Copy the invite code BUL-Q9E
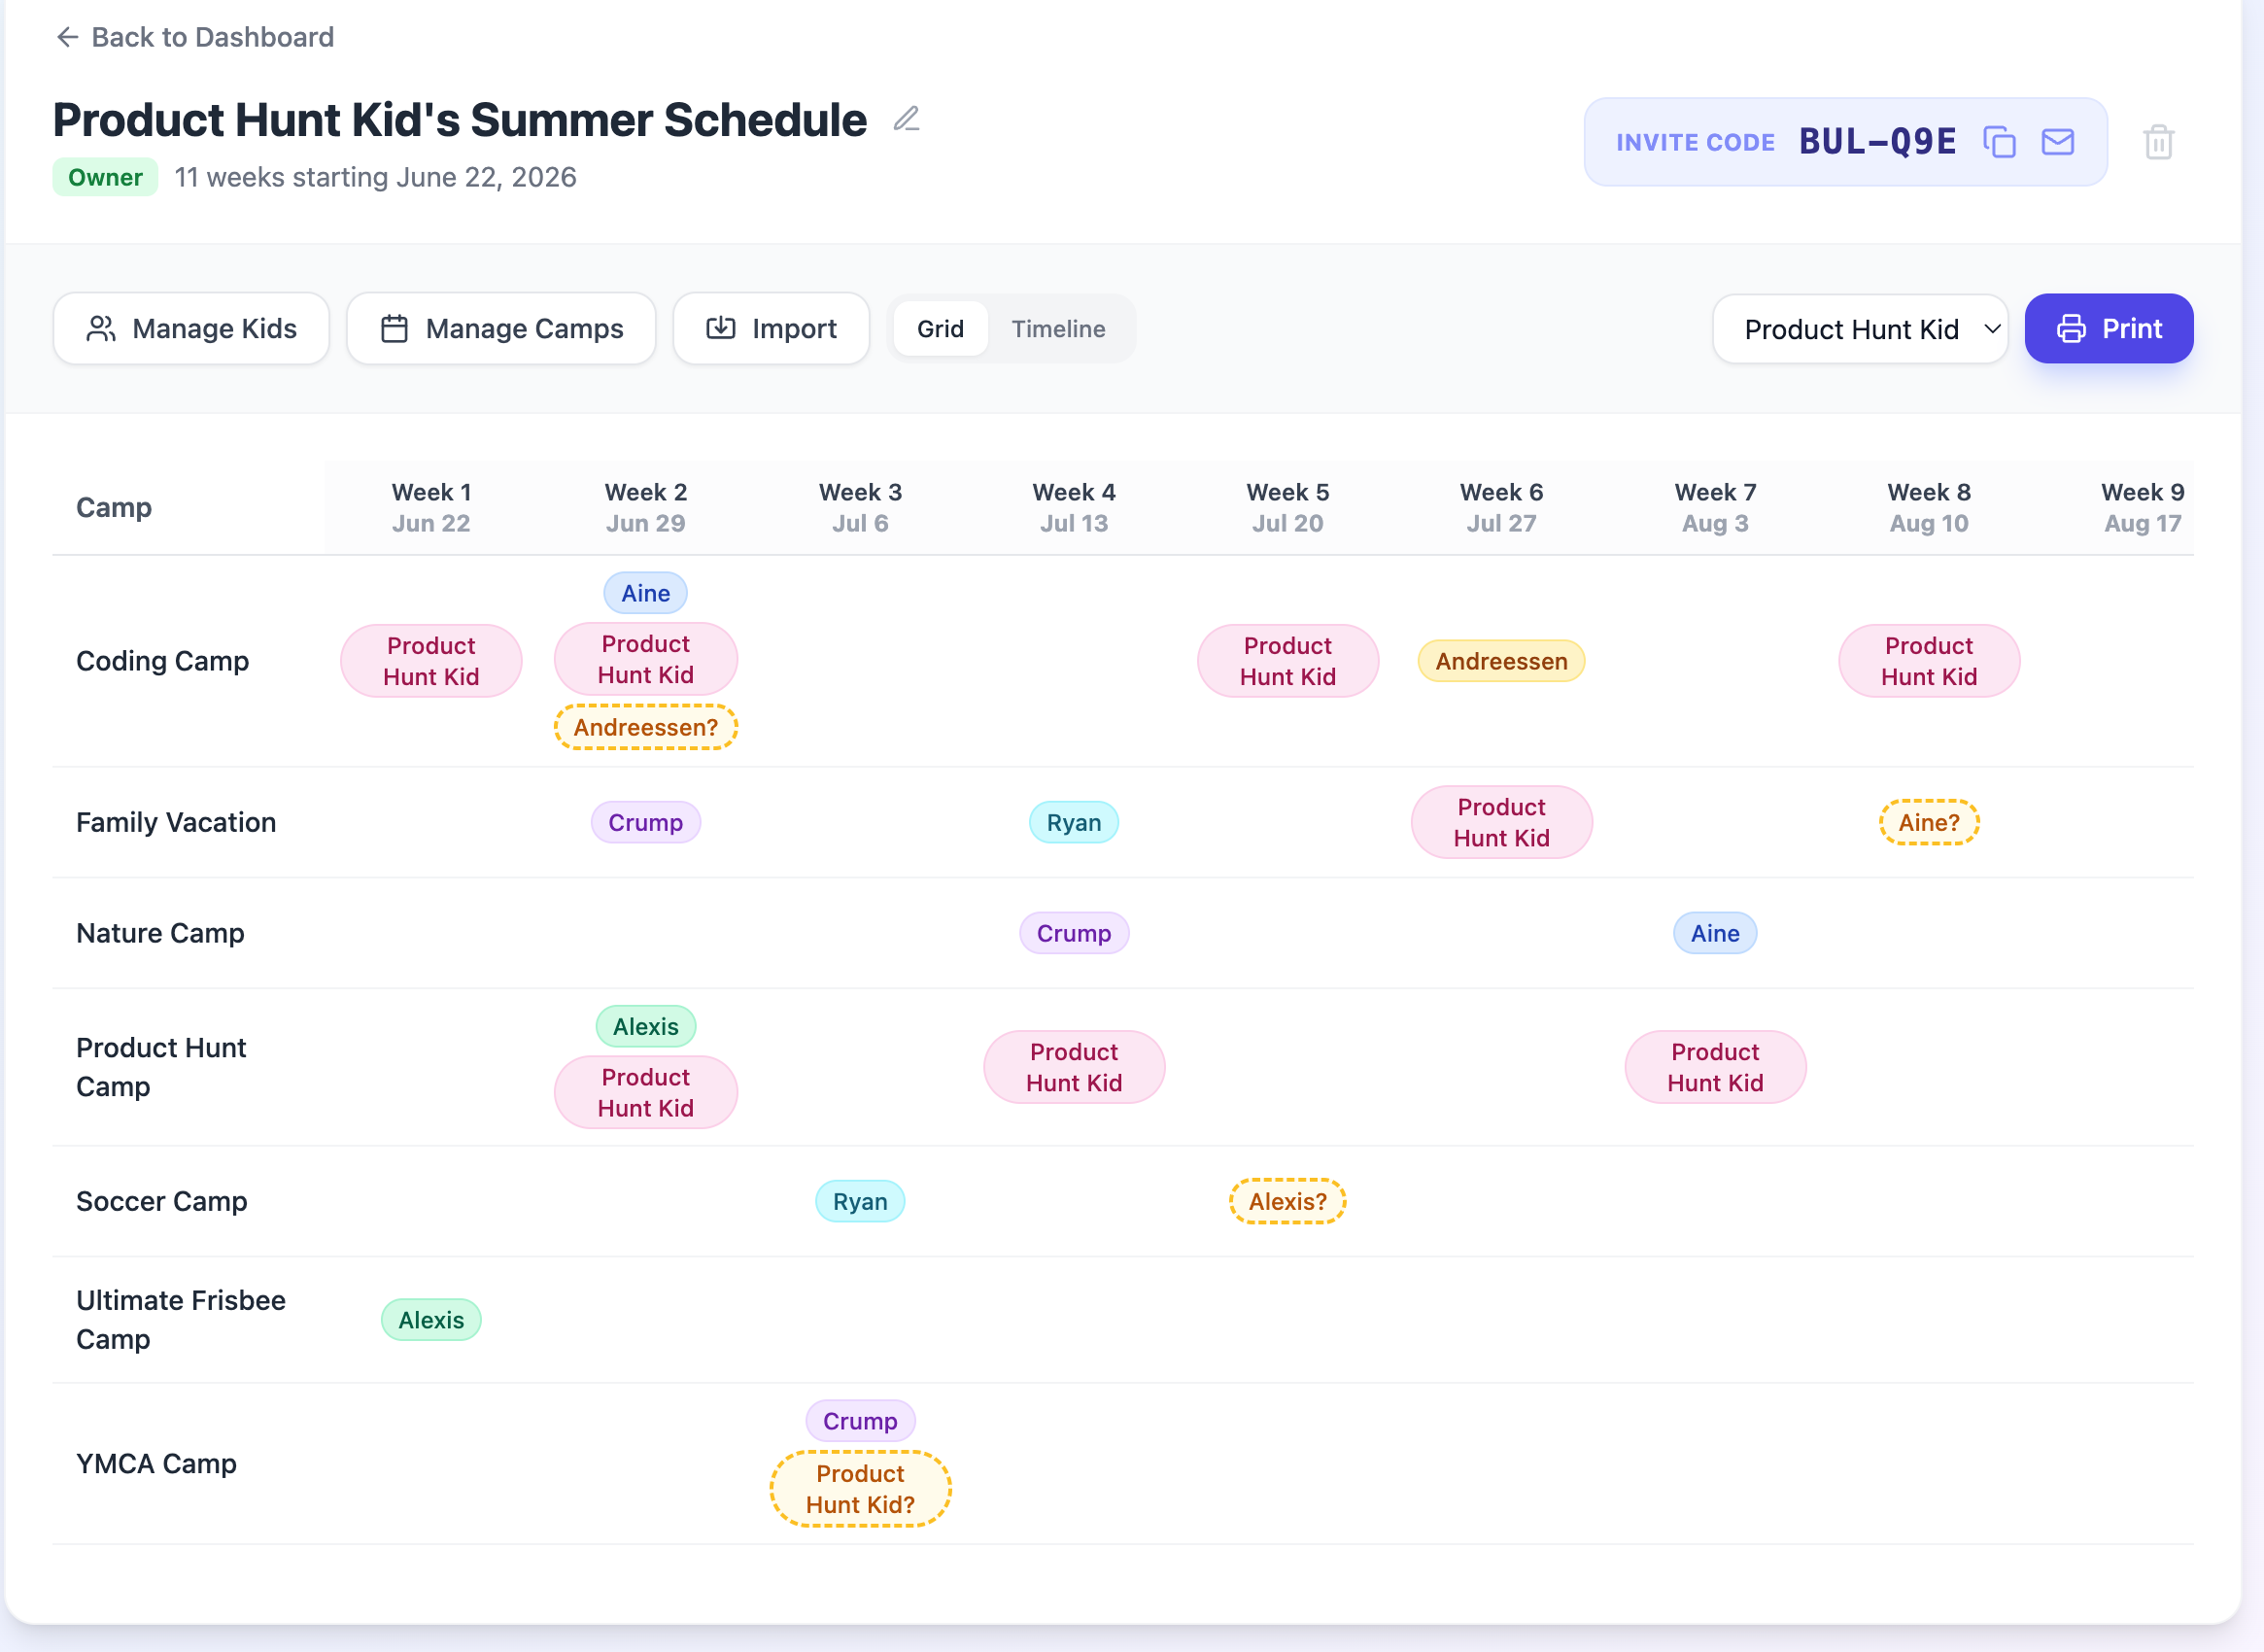The image size is (2264, 1652). 1999,141
